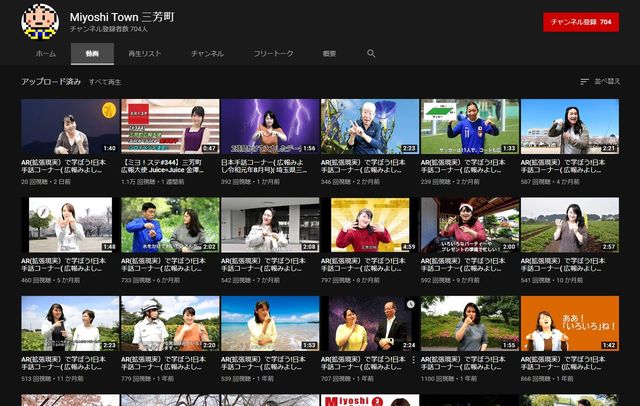Image resolution: width=640 pixels, height=406 pixels.
Task: Click 513 回視聴・11 か月前 metadata
Action: 52,379
